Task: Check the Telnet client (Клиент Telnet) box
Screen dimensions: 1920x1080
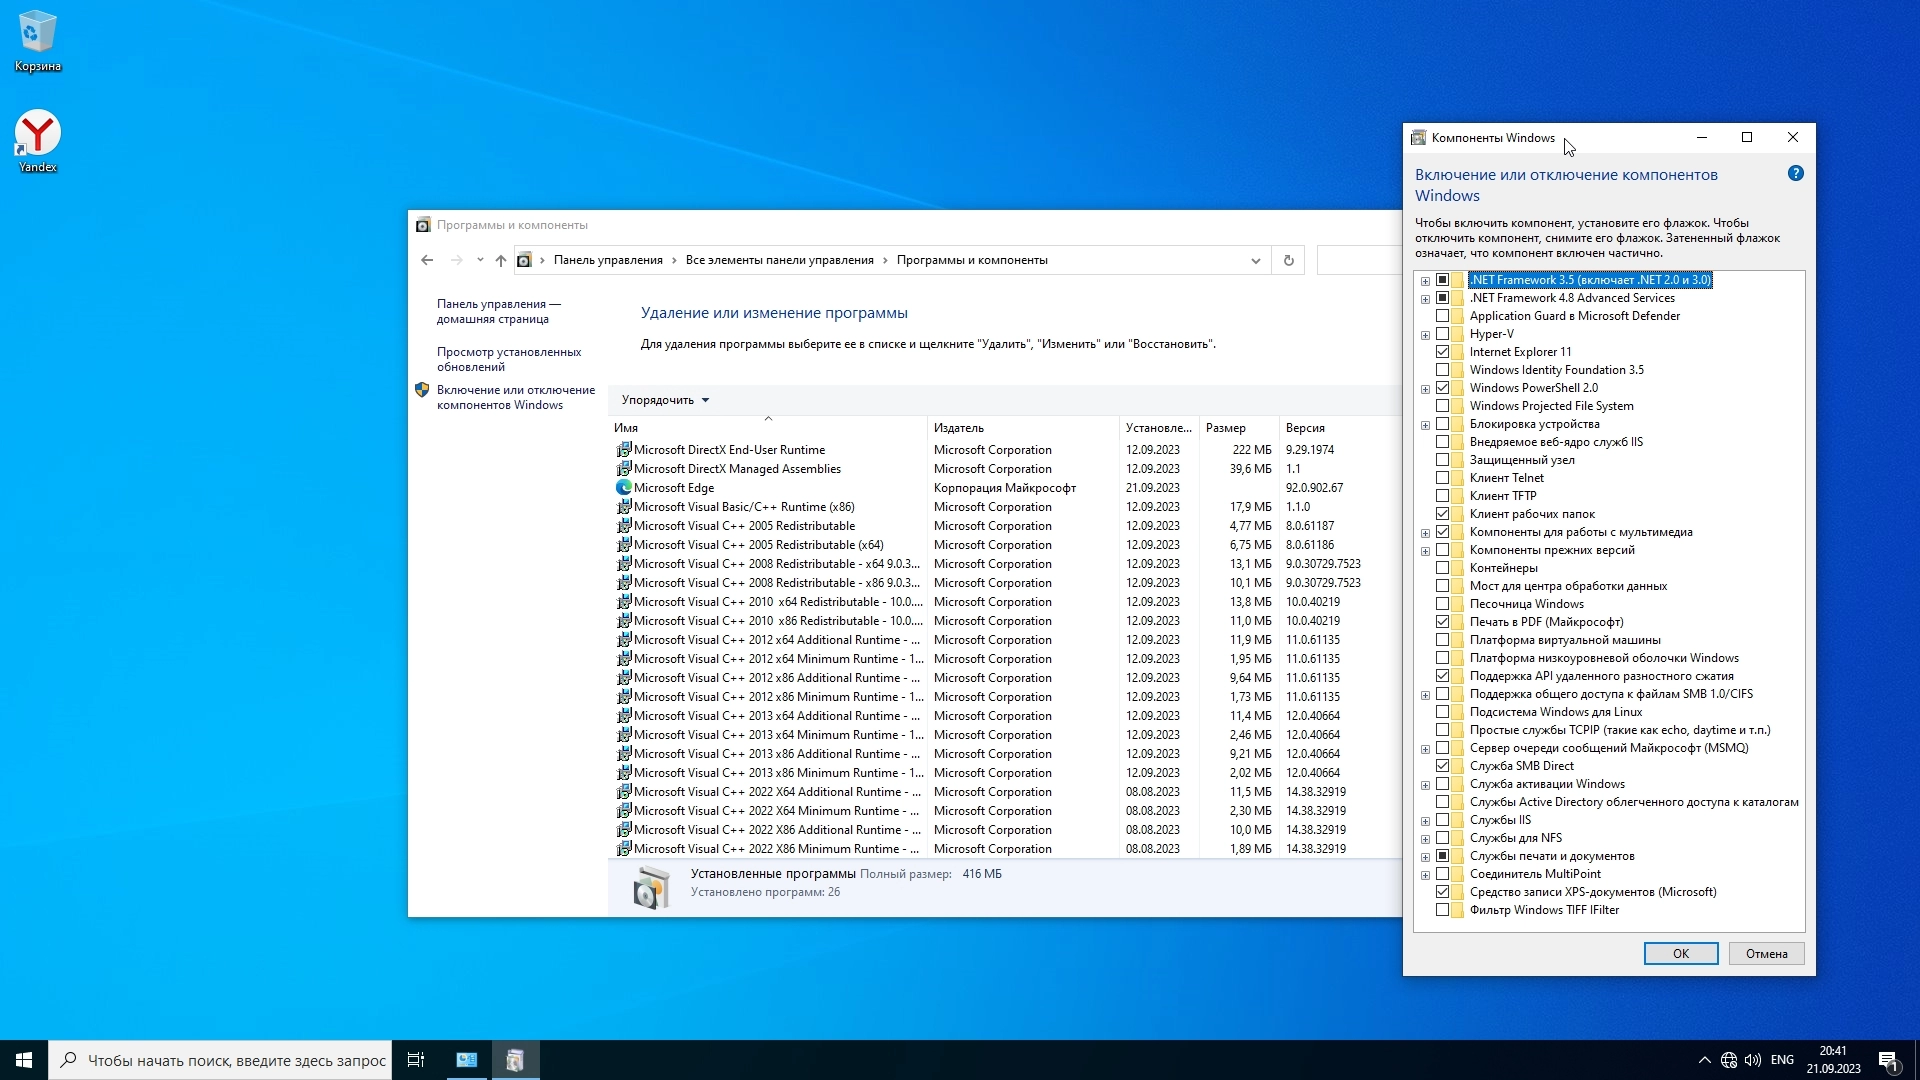Action: [1442, 478]
